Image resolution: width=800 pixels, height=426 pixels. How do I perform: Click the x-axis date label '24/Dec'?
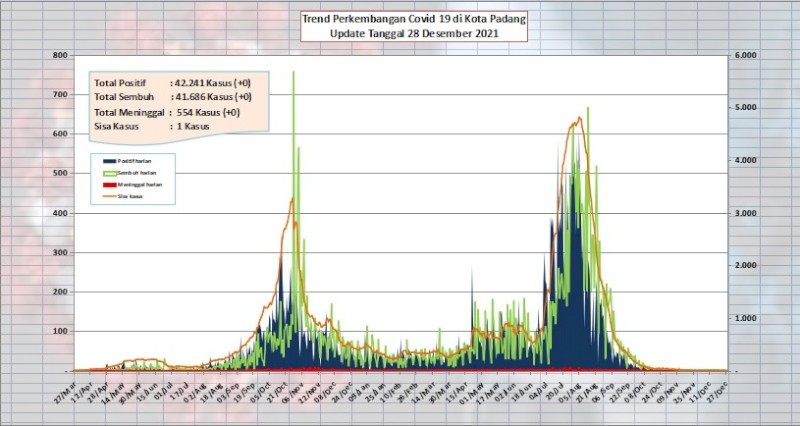[x=342, y=392]
